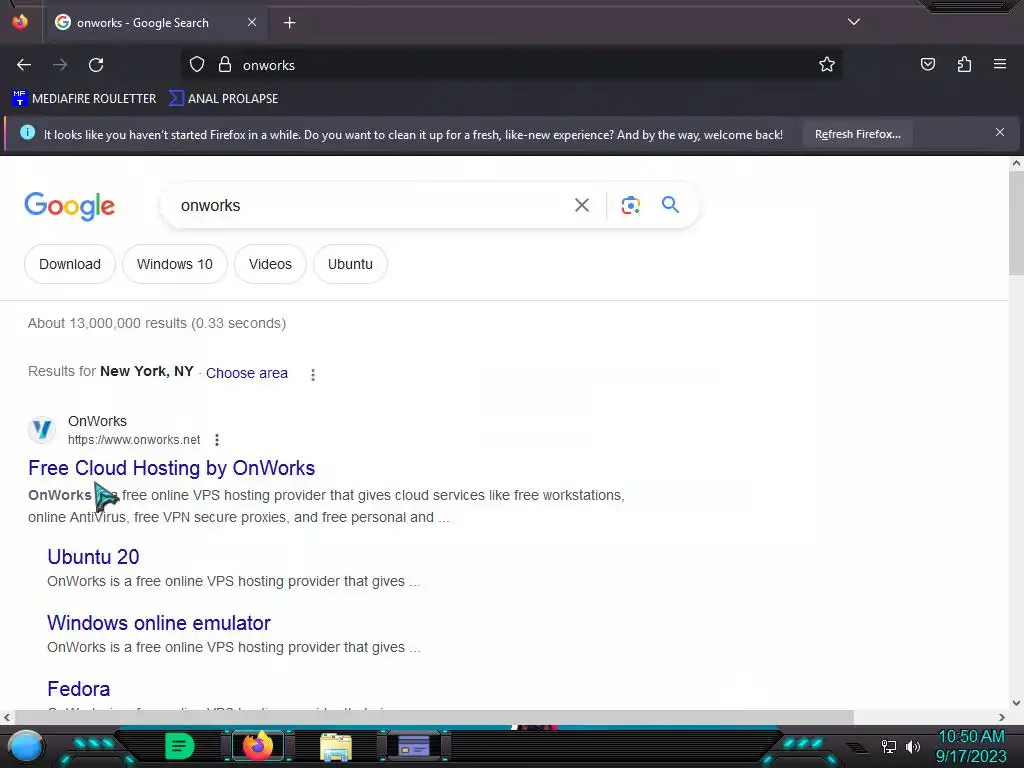
Task: Click the forward navigation arrow
Action: tap(60, 65)
